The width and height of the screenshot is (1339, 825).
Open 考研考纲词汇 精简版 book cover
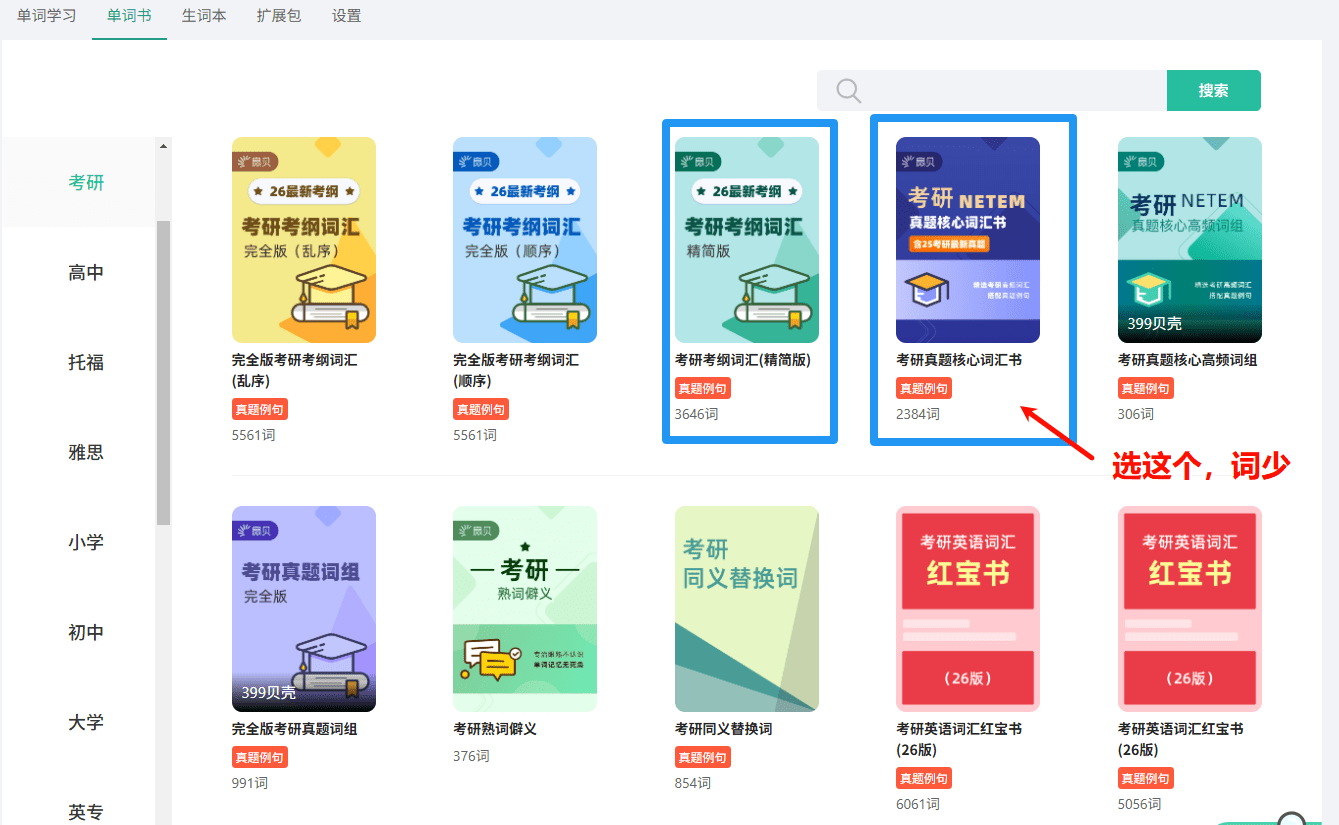[747, 240]
